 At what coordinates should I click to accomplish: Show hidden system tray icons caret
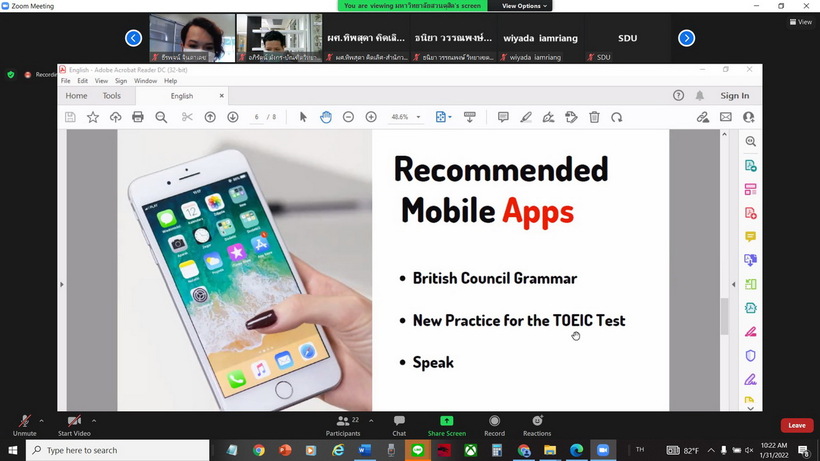point(711,450)
